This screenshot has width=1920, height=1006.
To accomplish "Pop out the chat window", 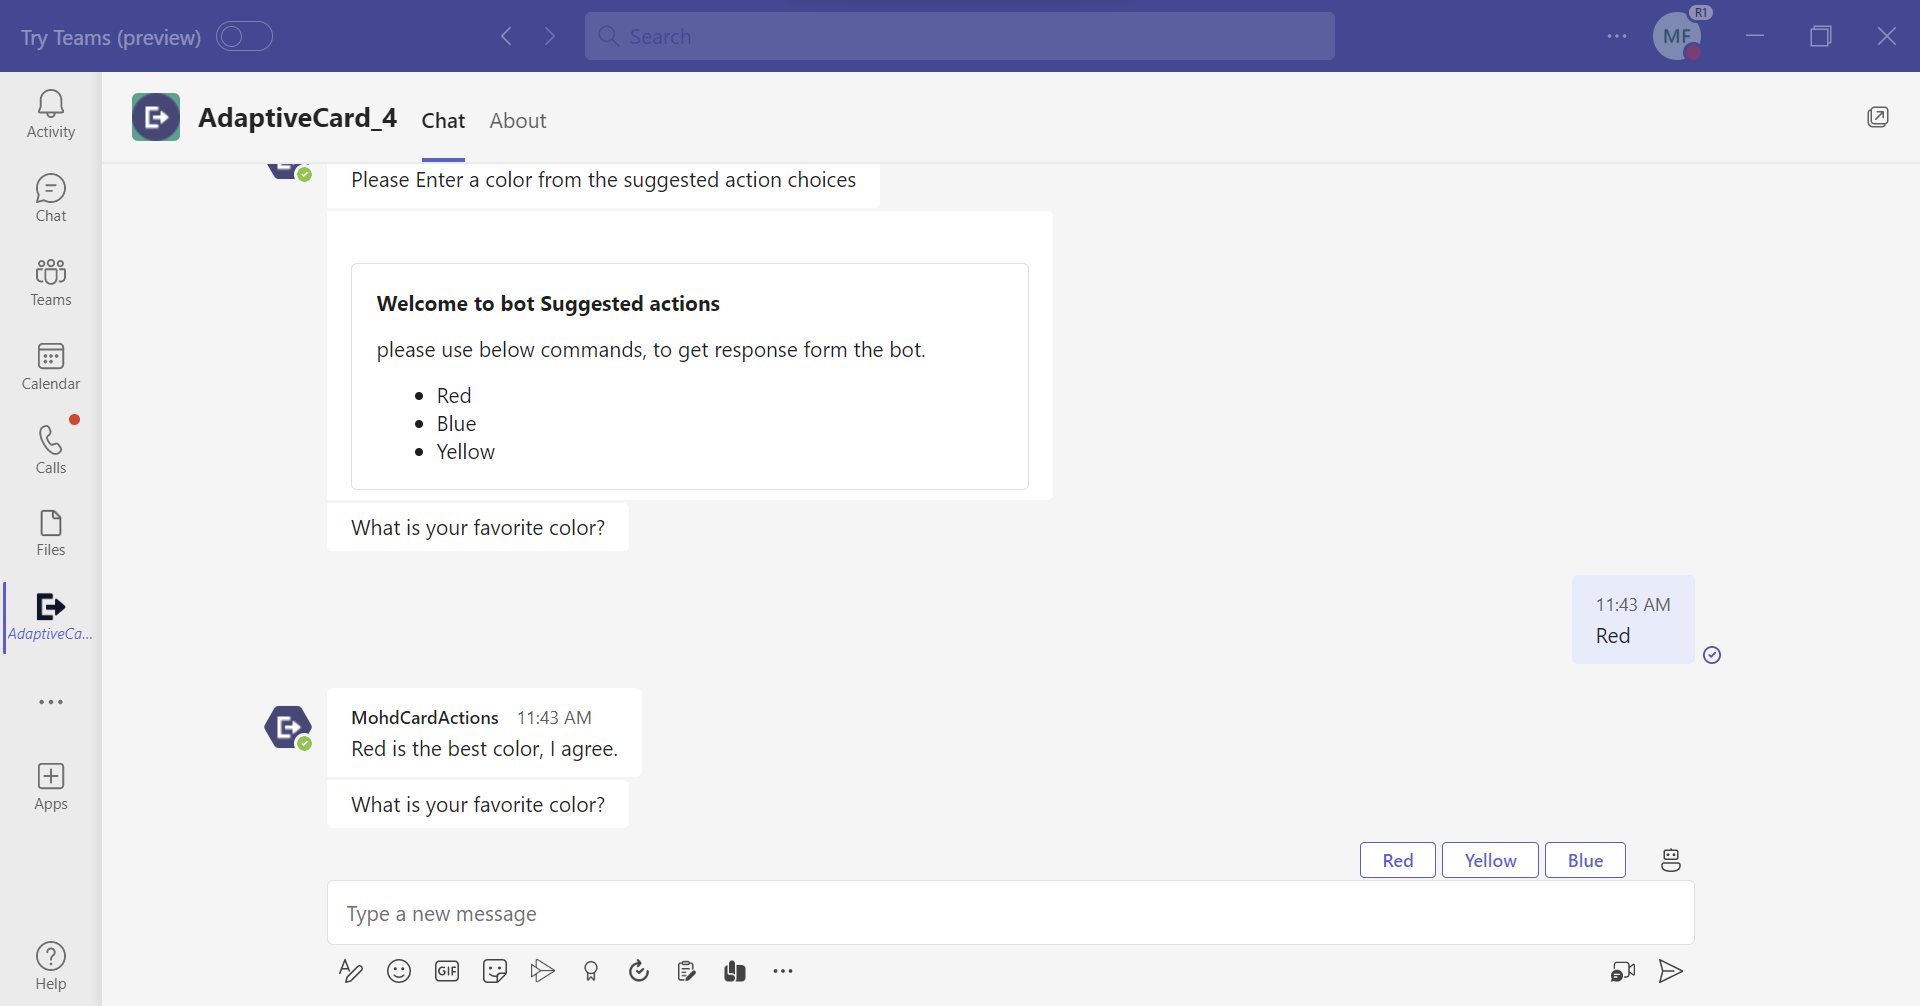I will (x=1878, y=117).
